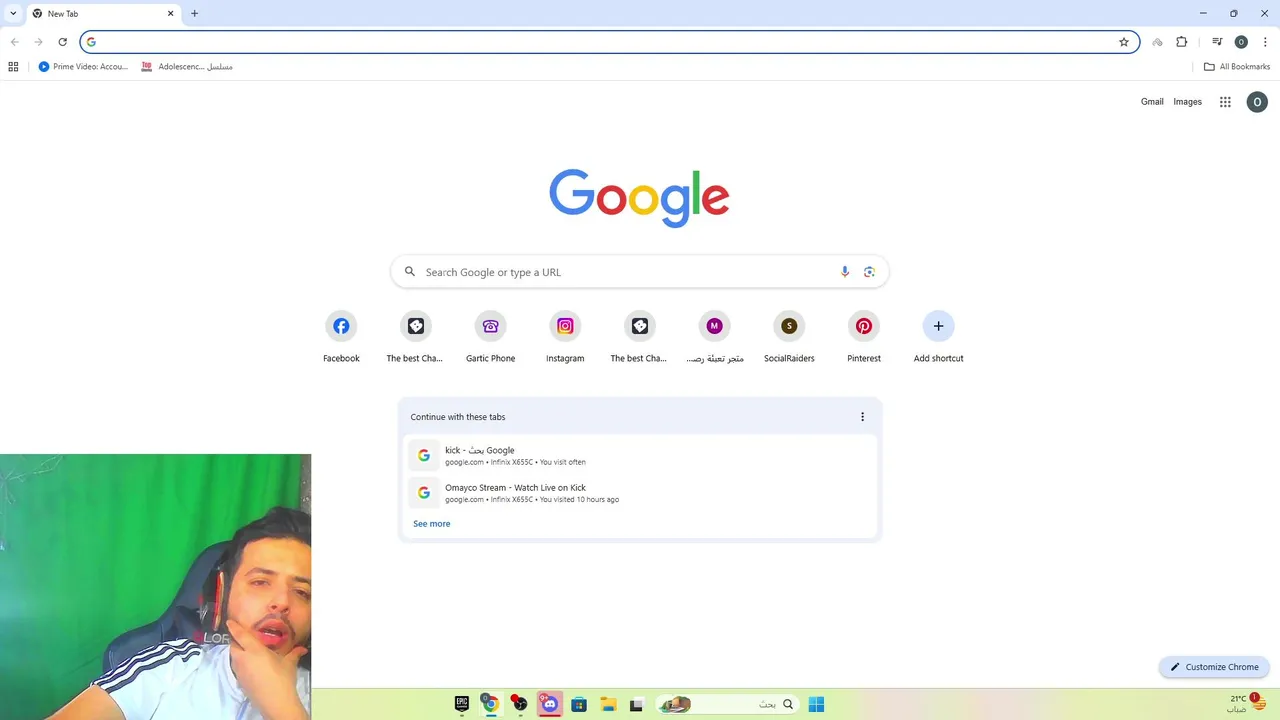The image size is (1280, 720).
Task: Bookmark this tab with the star icon
Action: 1124,42
